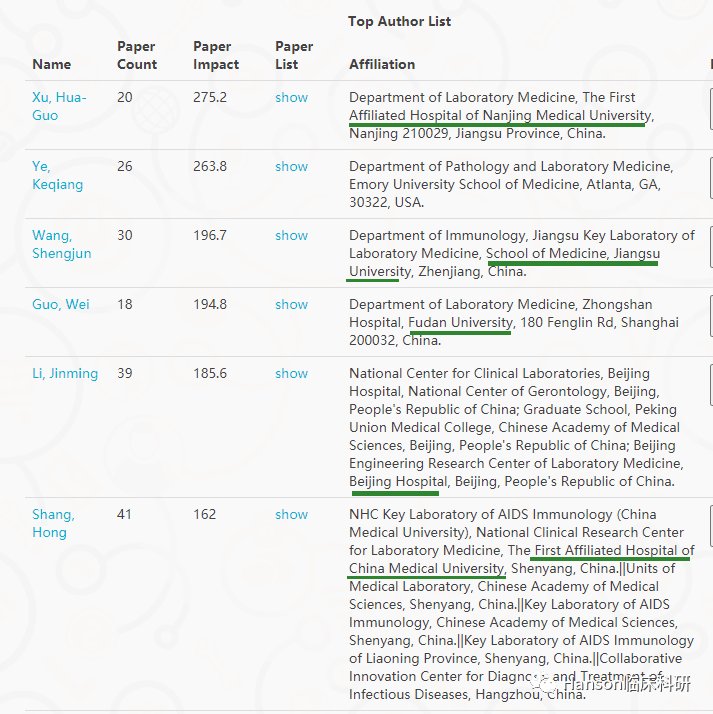Show paper list for Guo, Wei
713x714 pixels.
tap(291, 304)
